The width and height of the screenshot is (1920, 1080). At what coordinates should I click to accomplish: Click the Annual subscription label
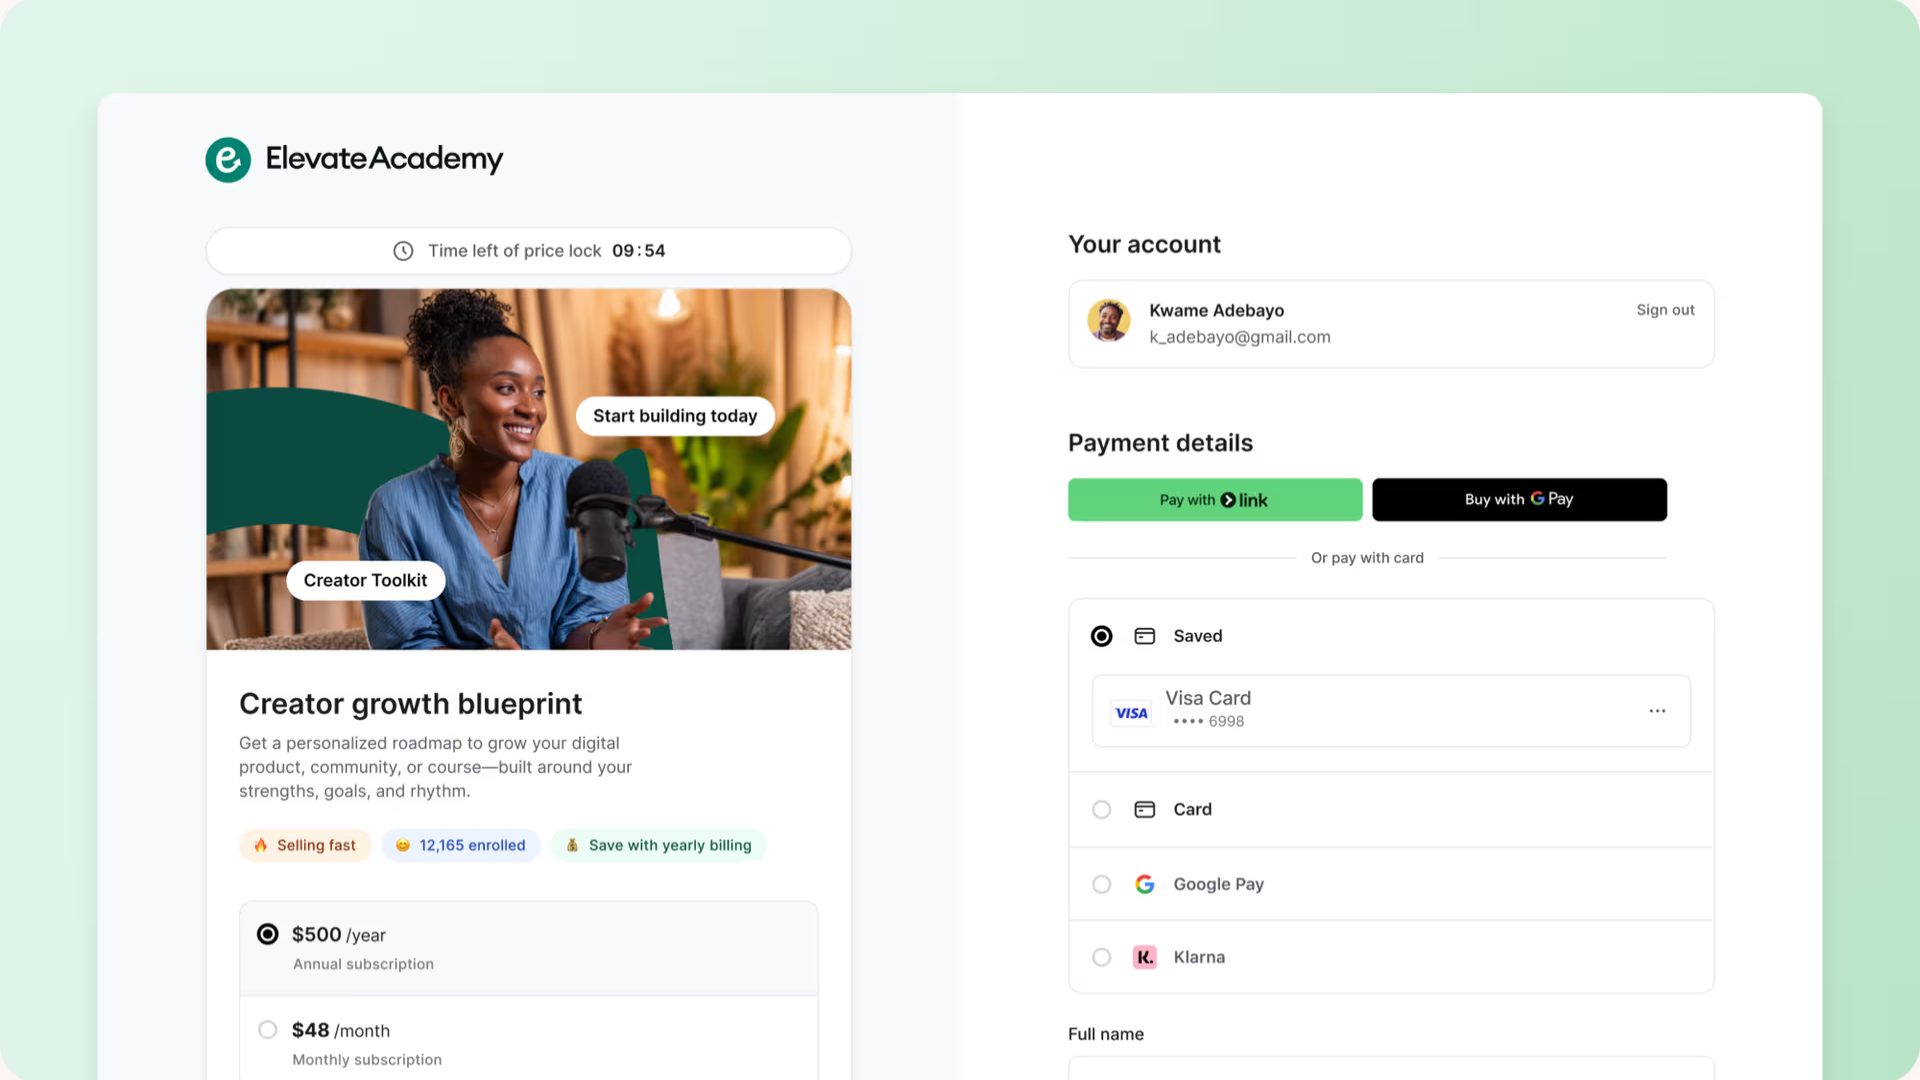363,964
